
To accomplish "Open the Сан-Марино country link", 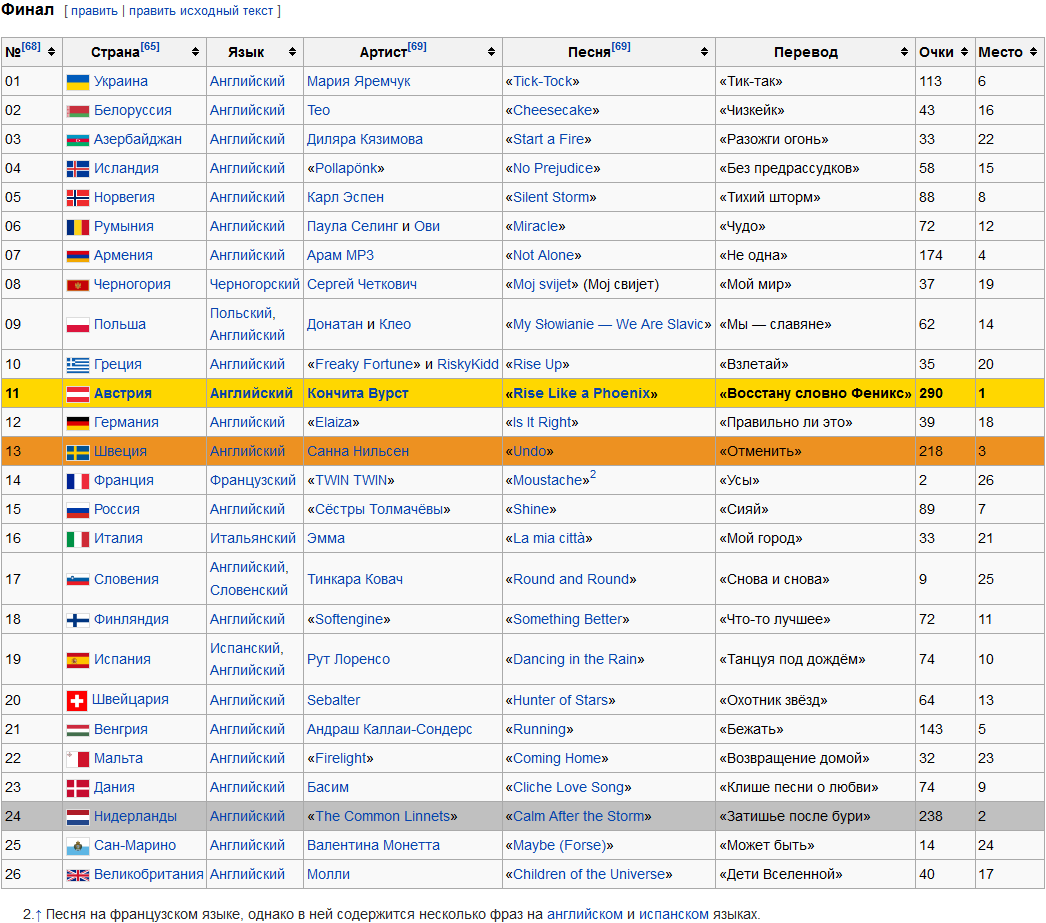I will (x=135, y=846).
